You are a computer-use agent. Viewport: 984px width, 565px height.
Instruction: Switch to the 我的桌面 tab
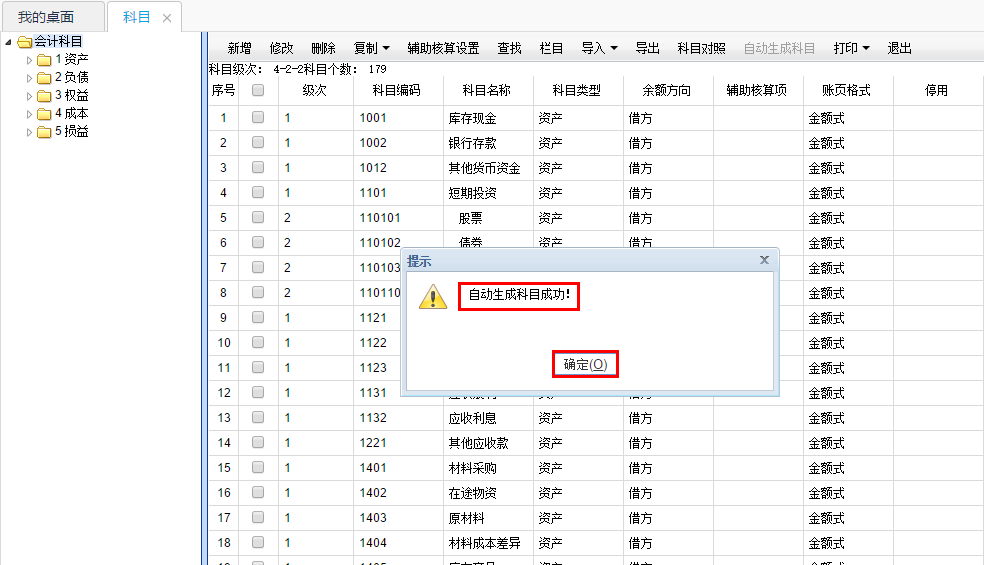pyautogui.click(x=46, y=17)
